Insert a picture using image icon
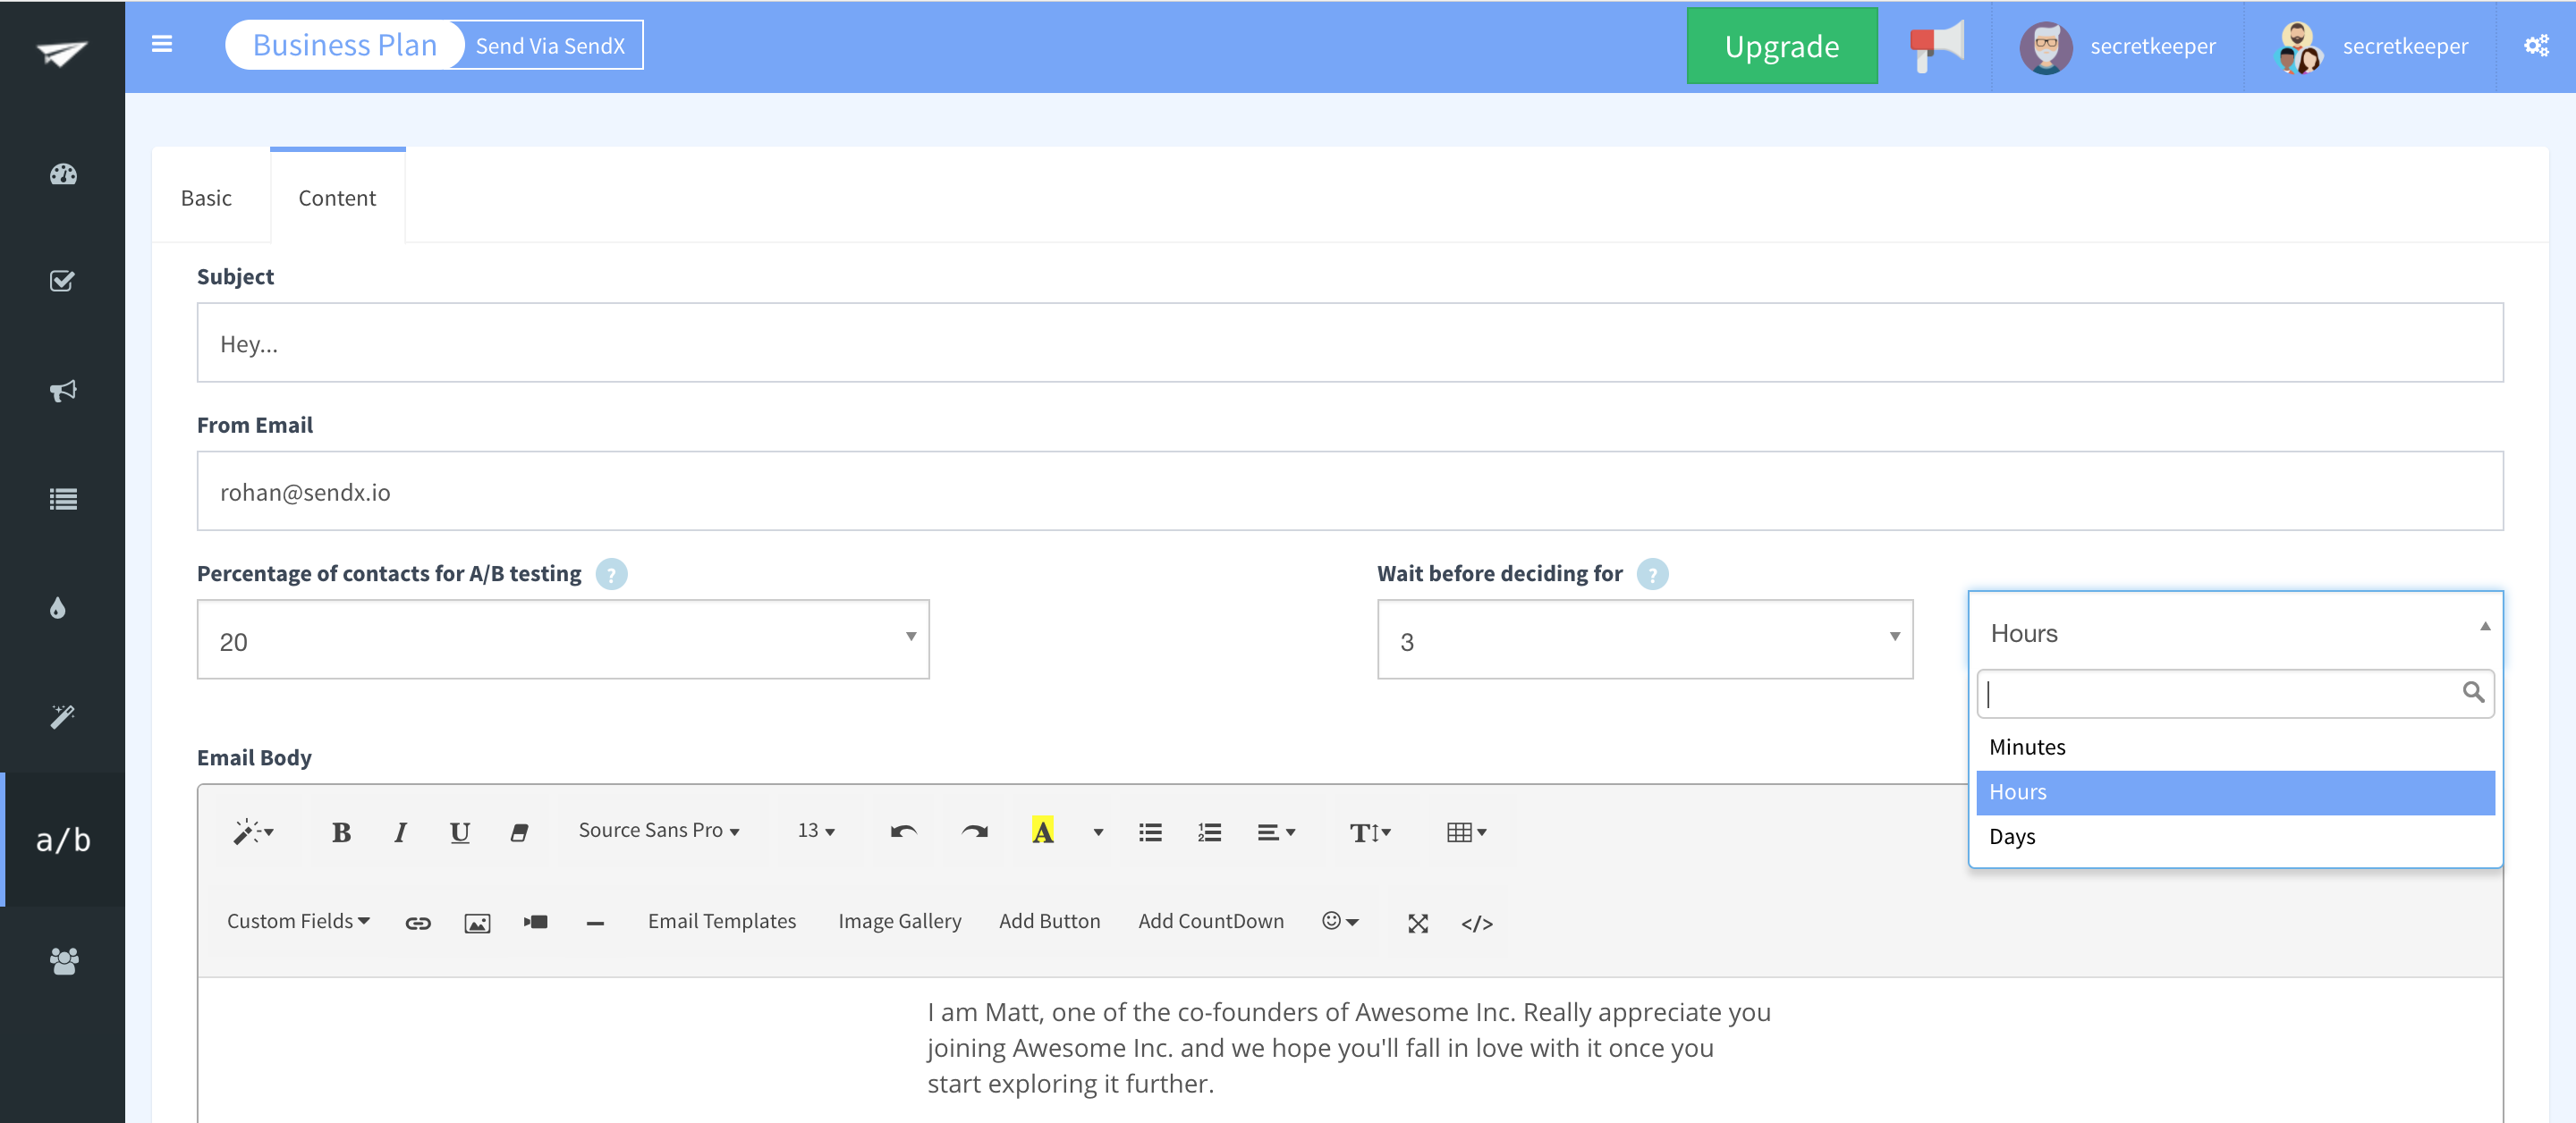 (x=477, y=922)
